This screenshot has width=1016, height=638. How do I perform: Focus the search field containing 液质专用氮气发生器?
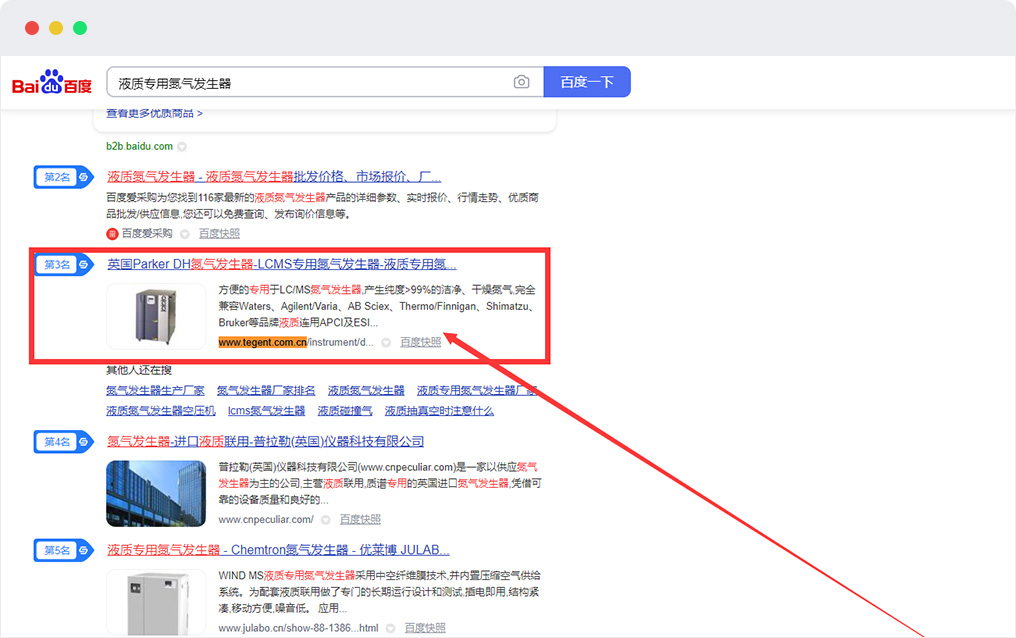(325, 82)
